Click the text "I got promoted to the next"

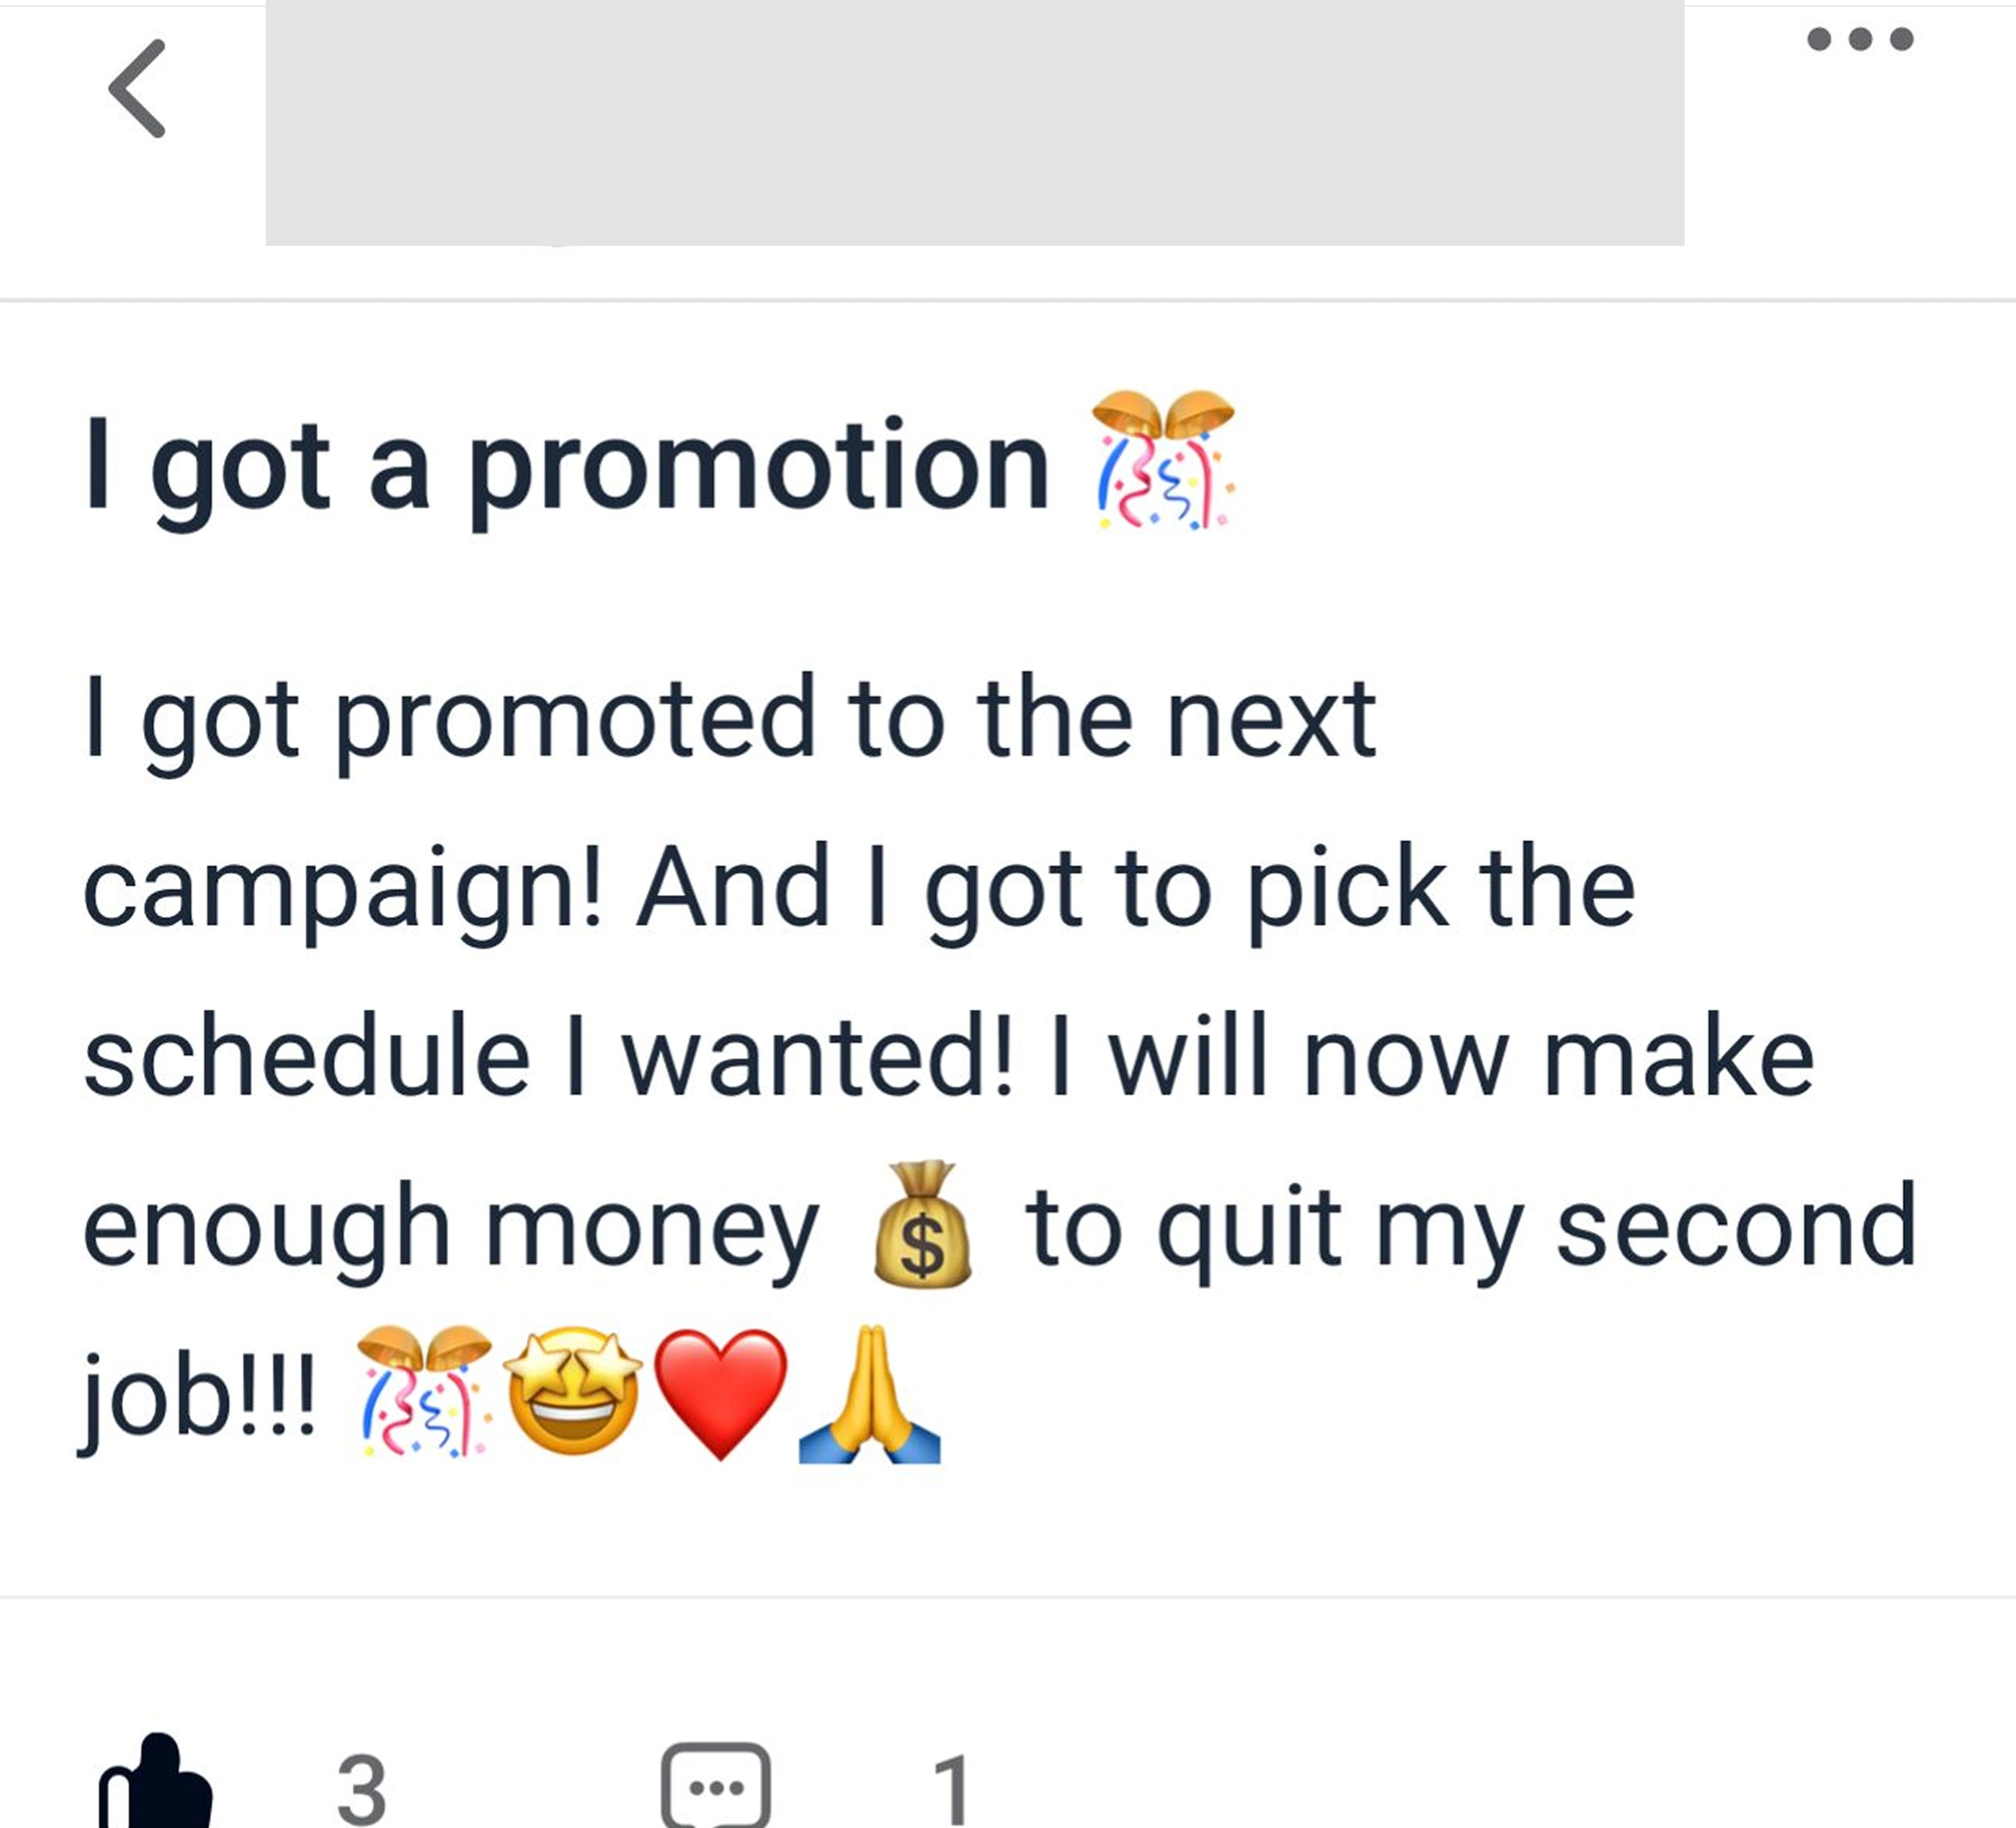click(x=730, y=718)
